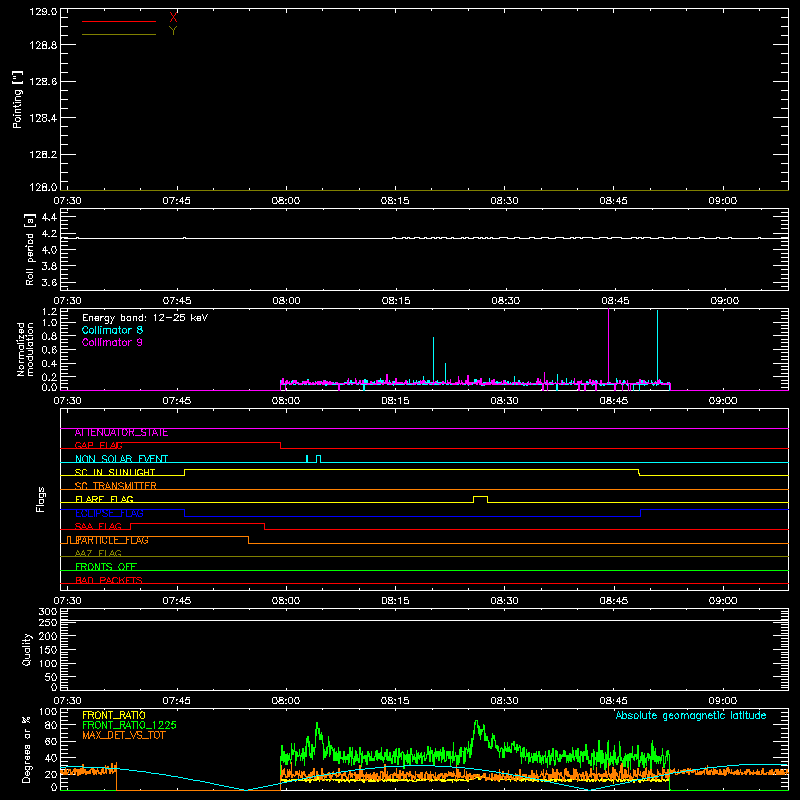Click the Normalized modulation axis title

coord(25,349)
